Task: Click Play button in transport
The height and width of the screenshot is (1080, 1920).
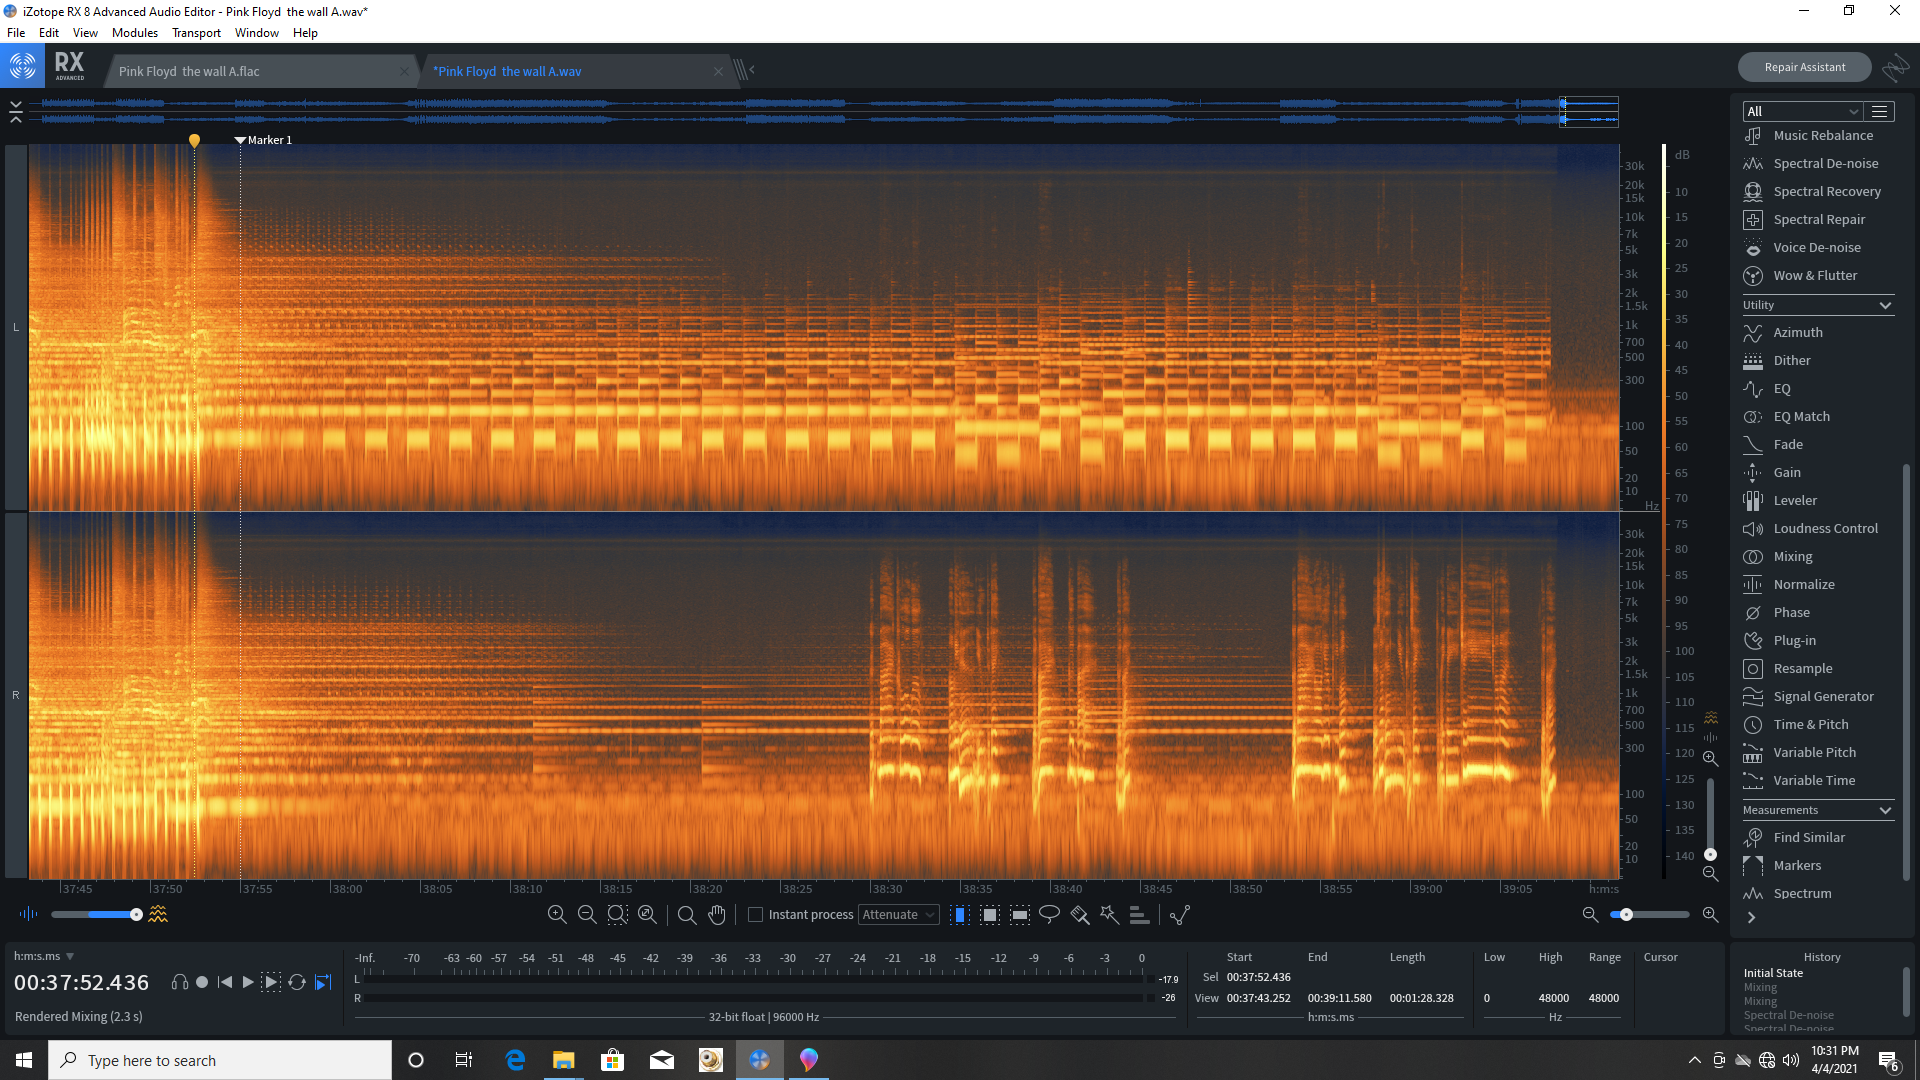Action: (x=248, y=982)
